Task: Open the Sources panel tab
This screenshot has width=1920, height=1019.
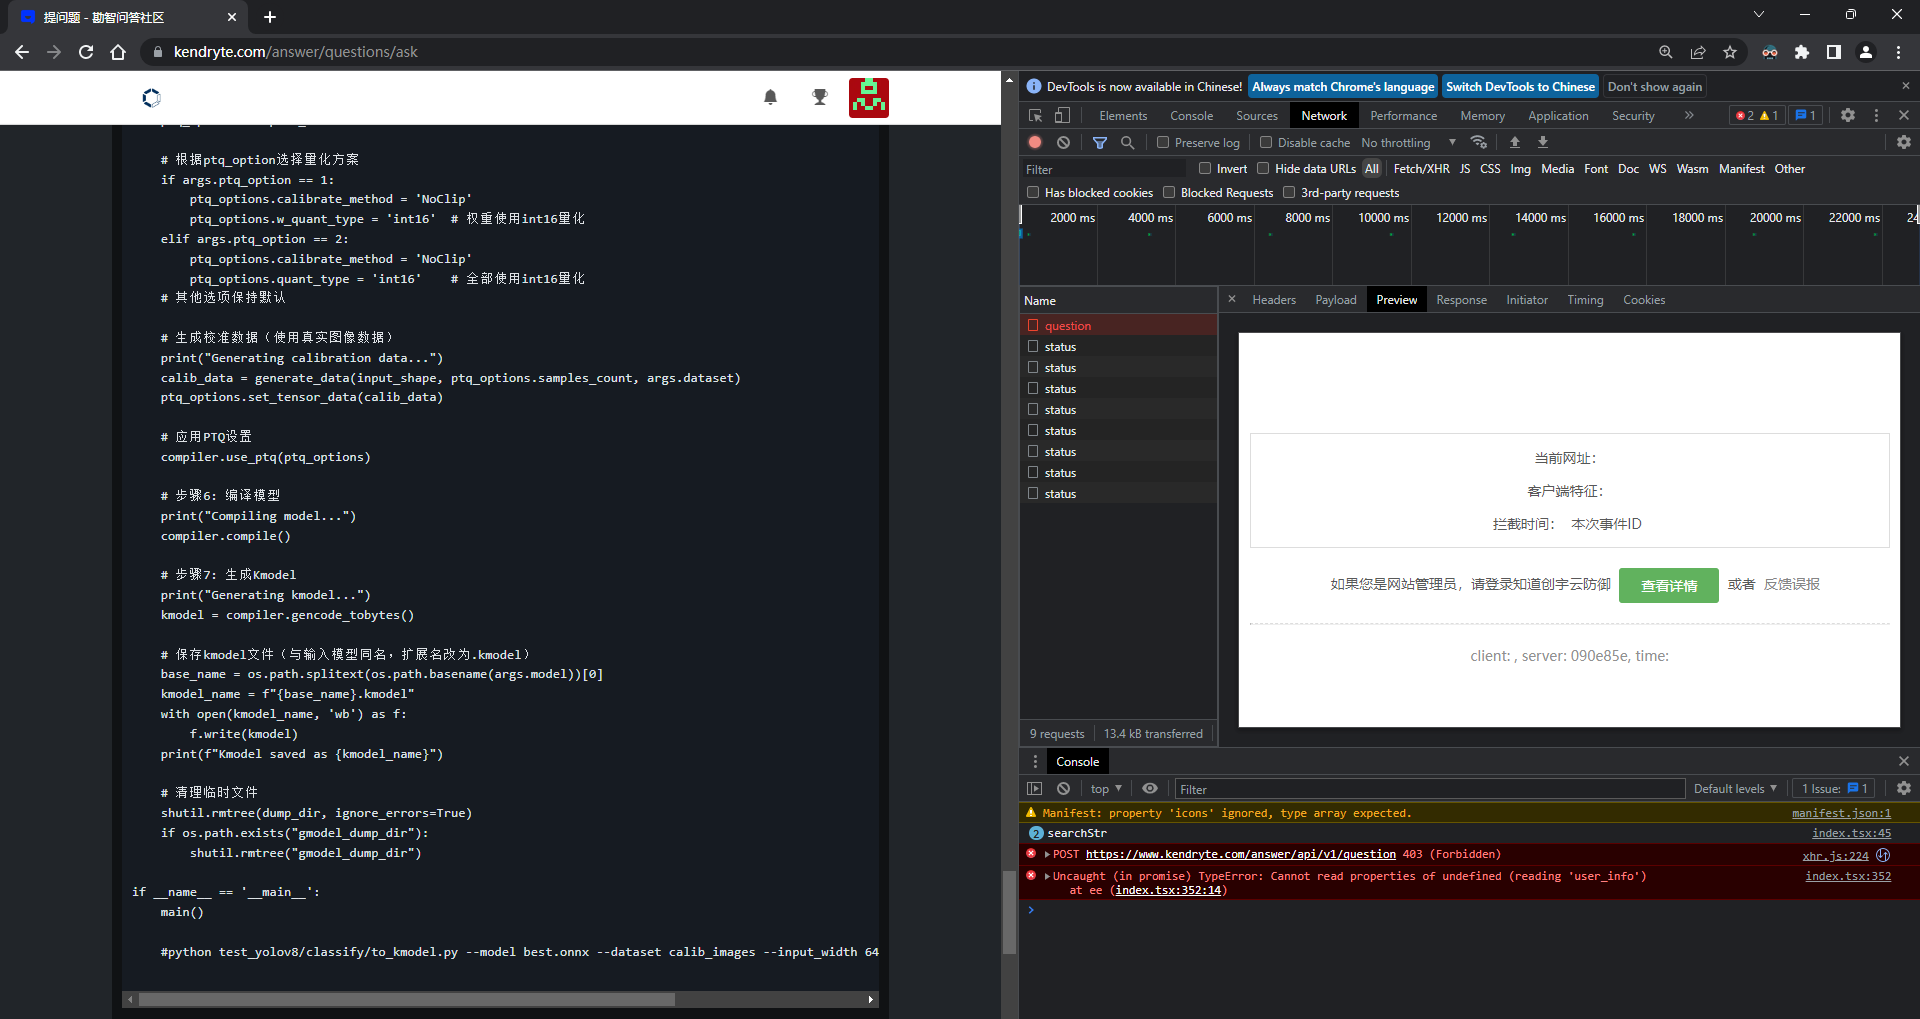Action: tap(1256, 116)
